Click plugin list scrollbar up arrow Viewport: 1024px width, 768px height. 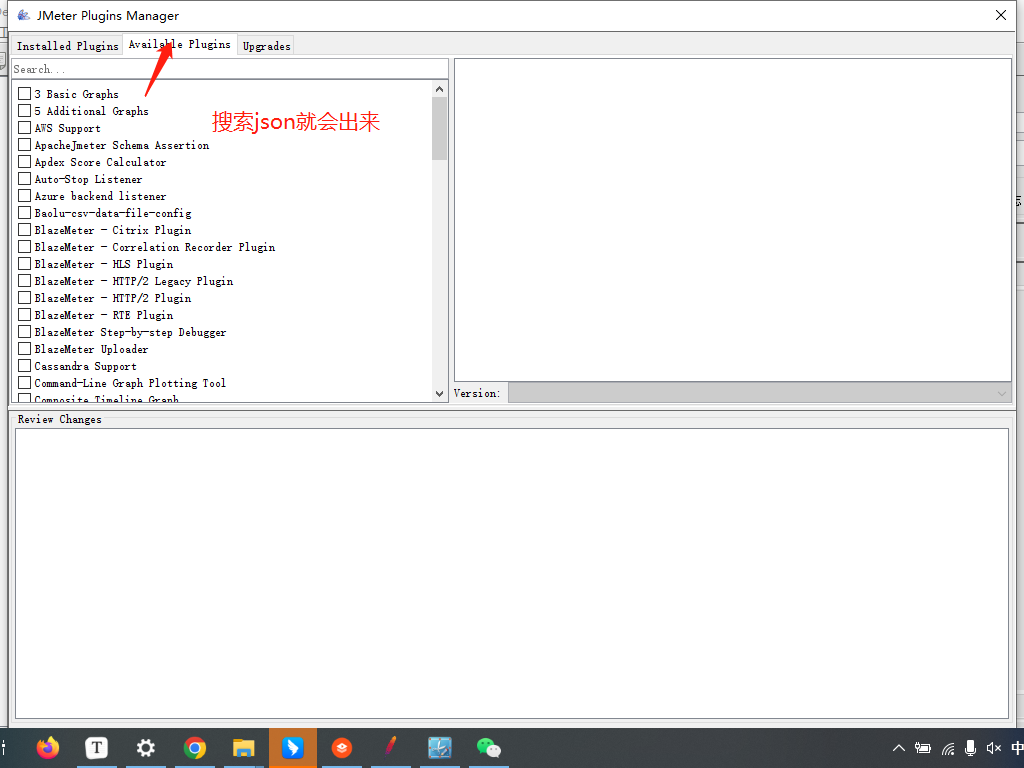pyautogui.click(x=440, y=89)
